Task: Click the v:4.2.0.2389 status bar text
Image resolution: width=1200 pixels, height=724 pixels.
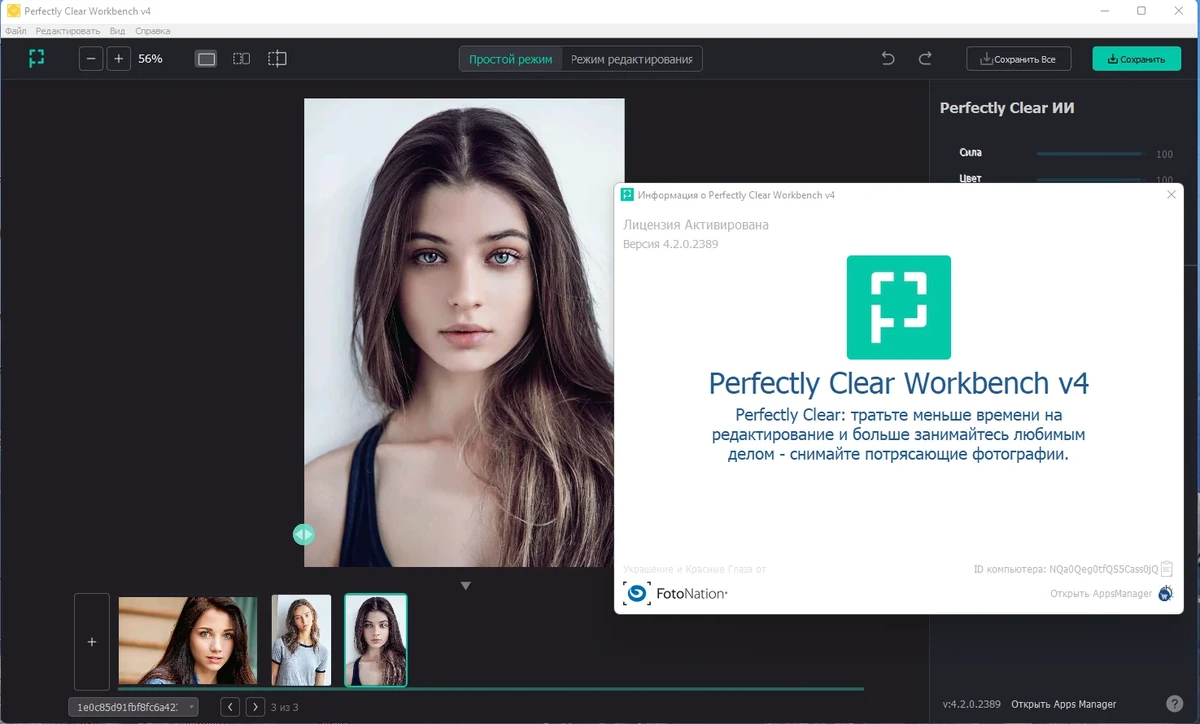Action: (973, 704)
